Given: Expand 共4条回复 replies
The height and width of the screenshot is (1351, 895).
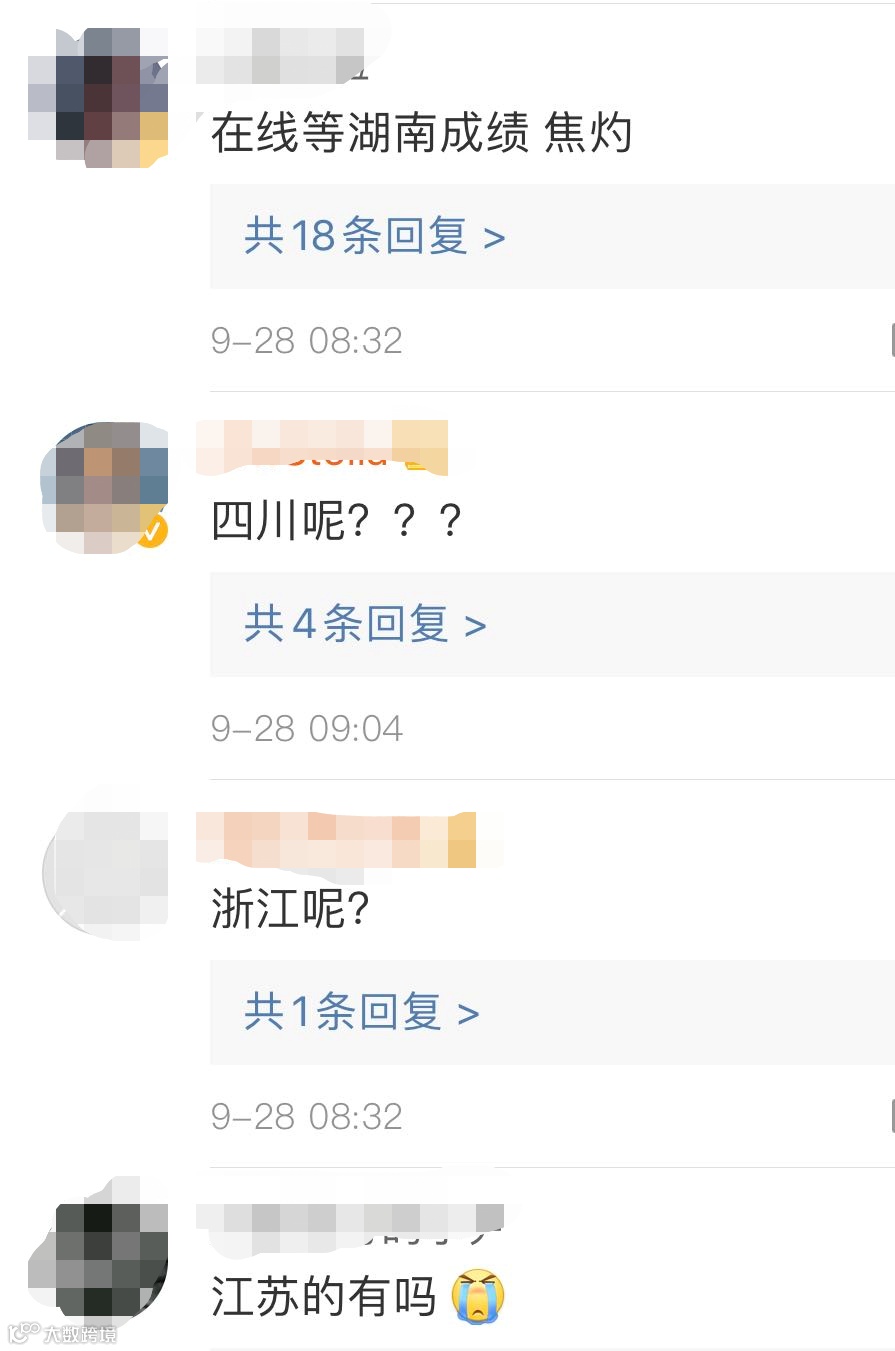Looking at the screenshot, I should [365, 625].
